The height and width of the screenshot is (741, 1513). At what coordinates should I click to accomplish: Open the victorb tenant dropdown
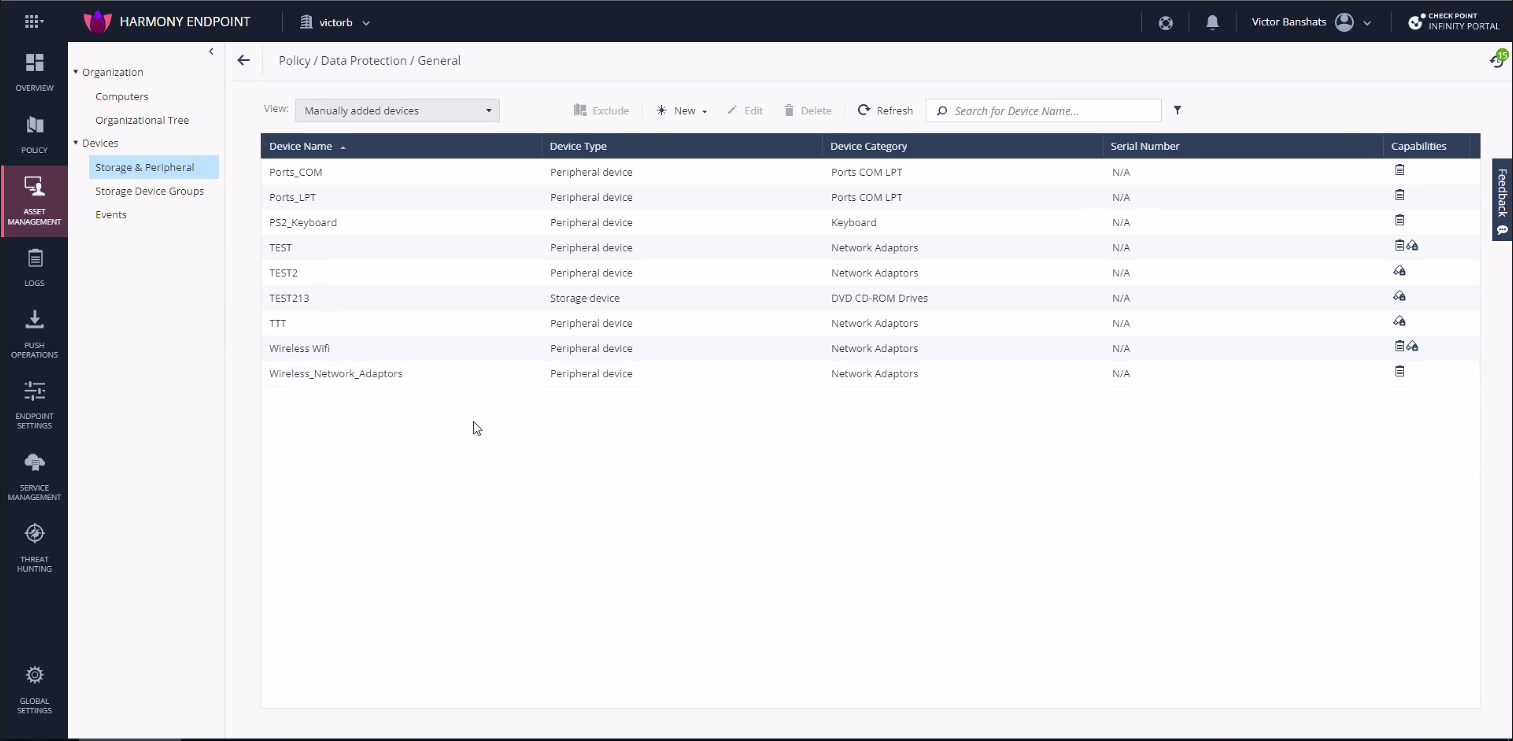click(x=335, y=22)
